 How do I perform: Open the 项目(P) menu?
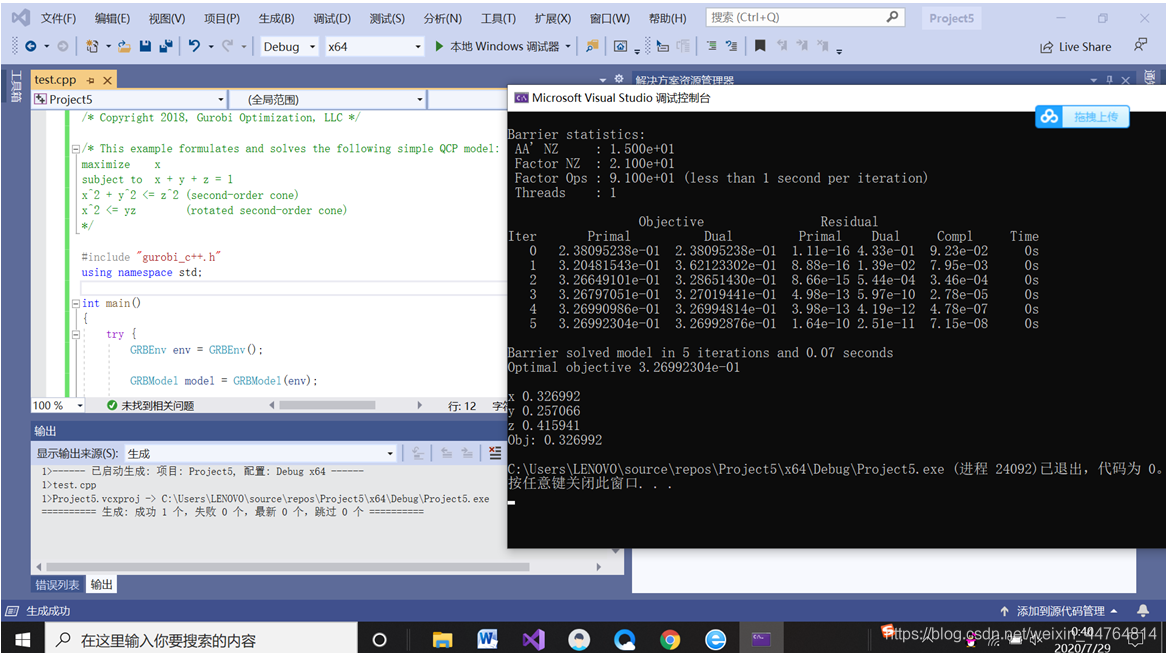[222, 18]
